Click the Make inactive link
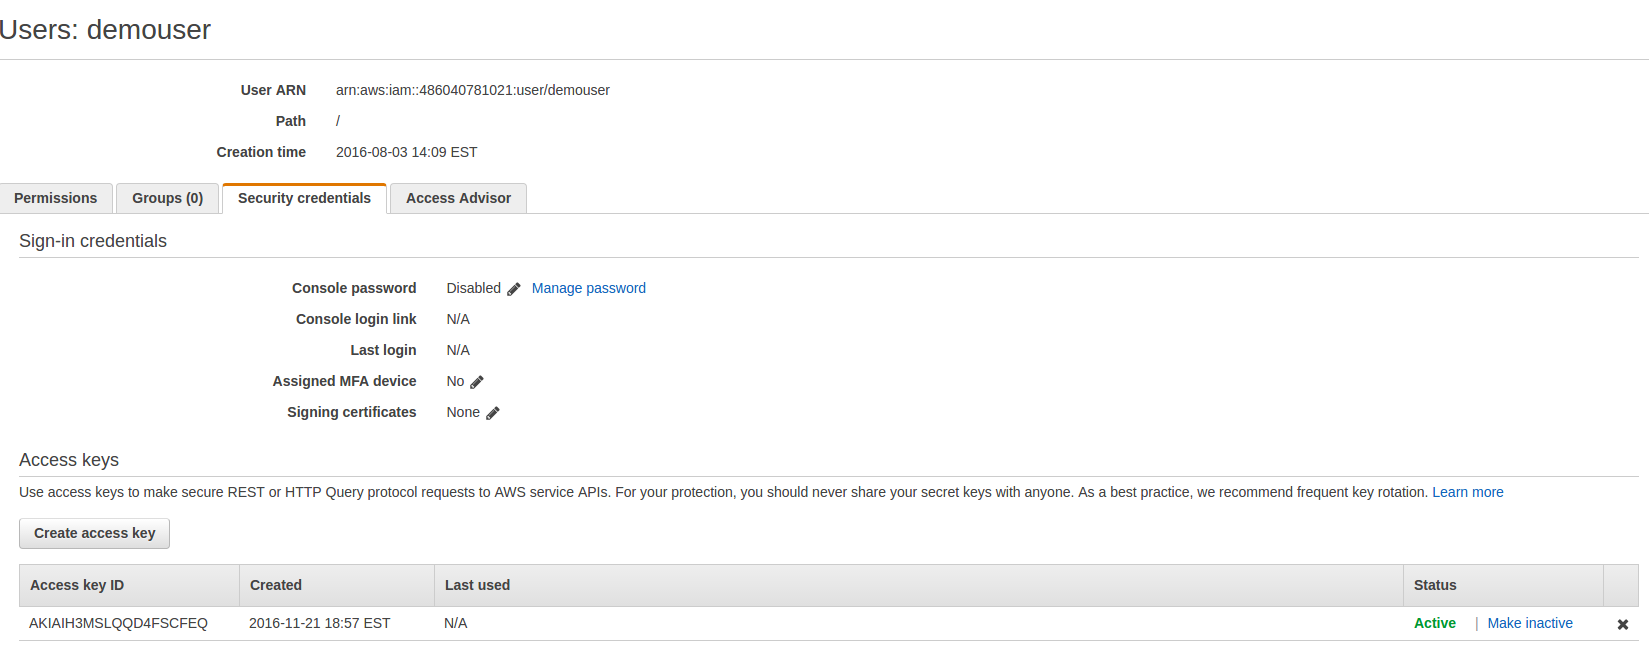 [x=1530, y=623]
